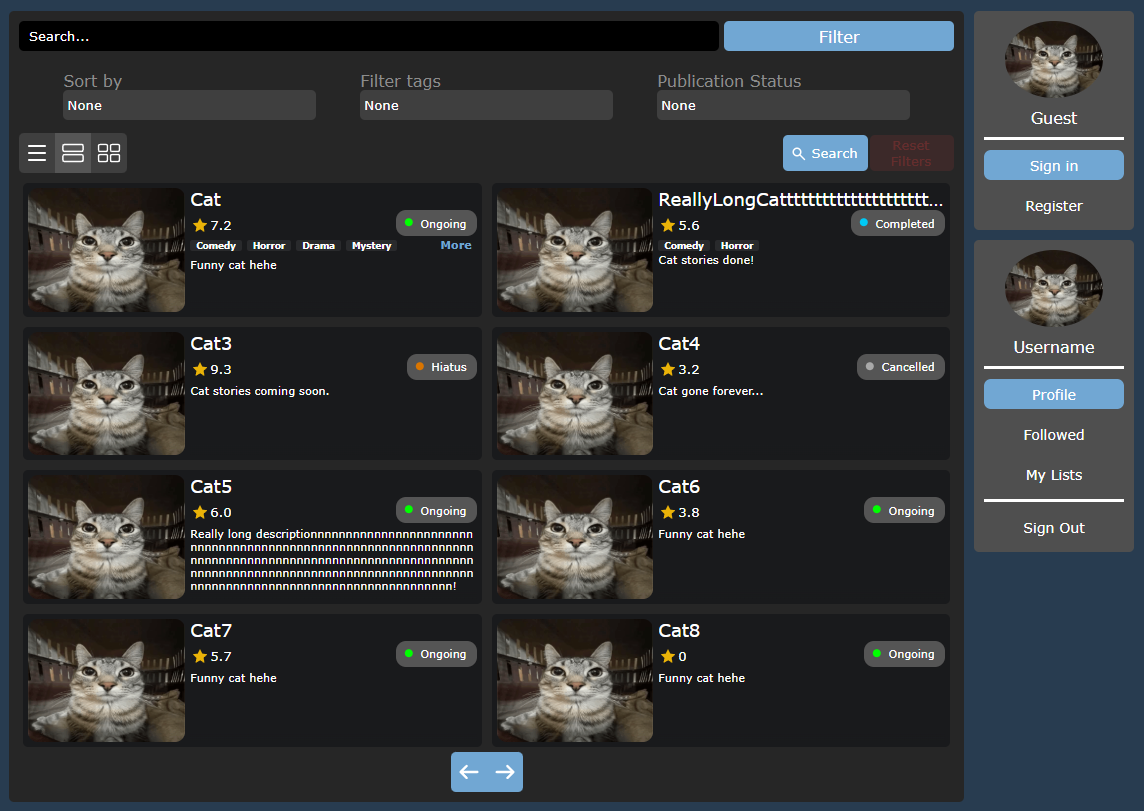This screenshot has width=1144, height=811.
Task: Select the two-row card view icon
Action: coord(73,153)
